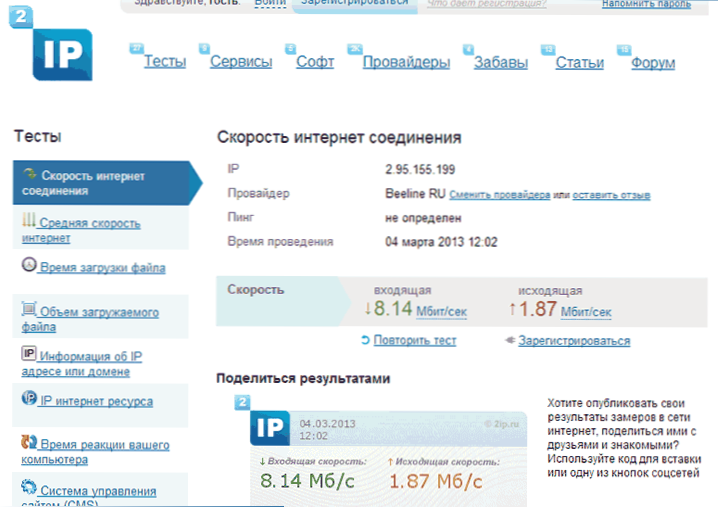
Task: Open 'Что дает регистрация?' link
Action: (487, 4)
